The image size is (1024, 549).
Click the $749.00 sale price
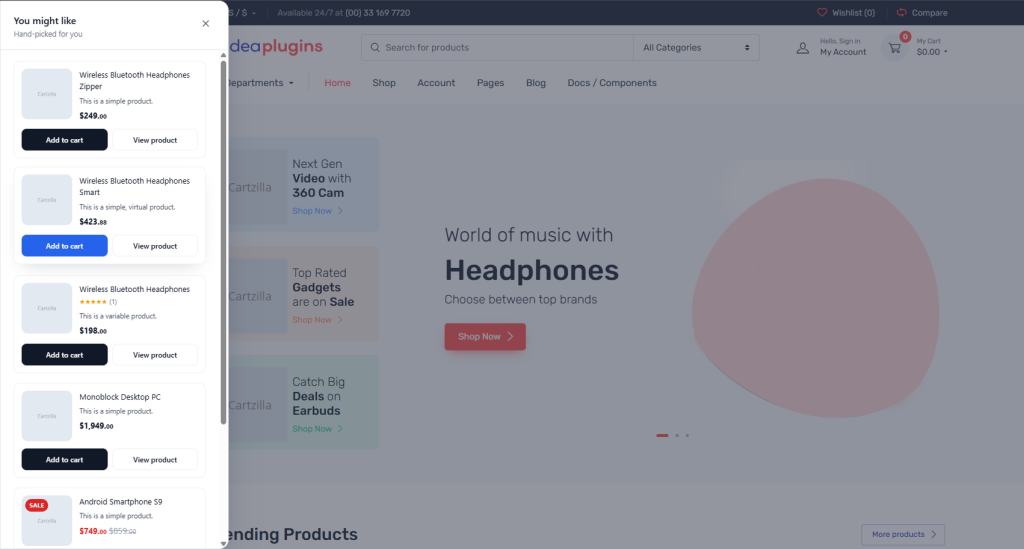tap(93, 531)
